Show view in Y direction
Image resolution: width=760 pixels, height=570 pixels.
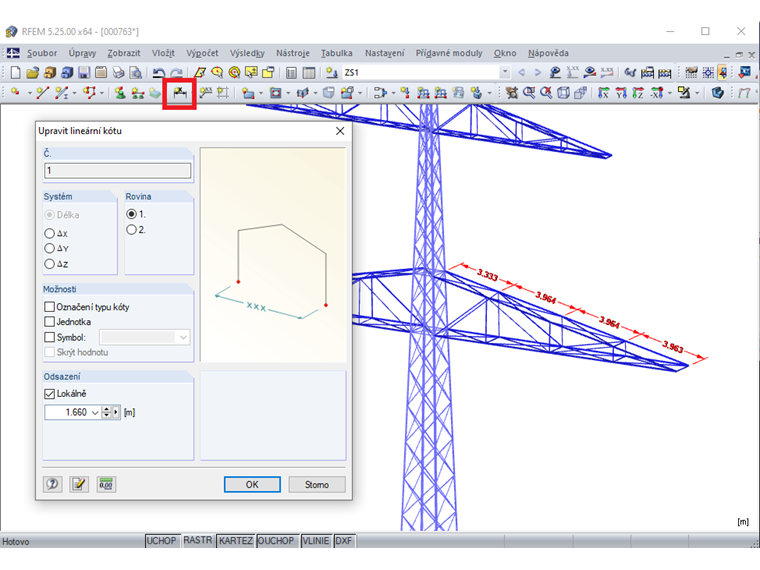(621, 92)
